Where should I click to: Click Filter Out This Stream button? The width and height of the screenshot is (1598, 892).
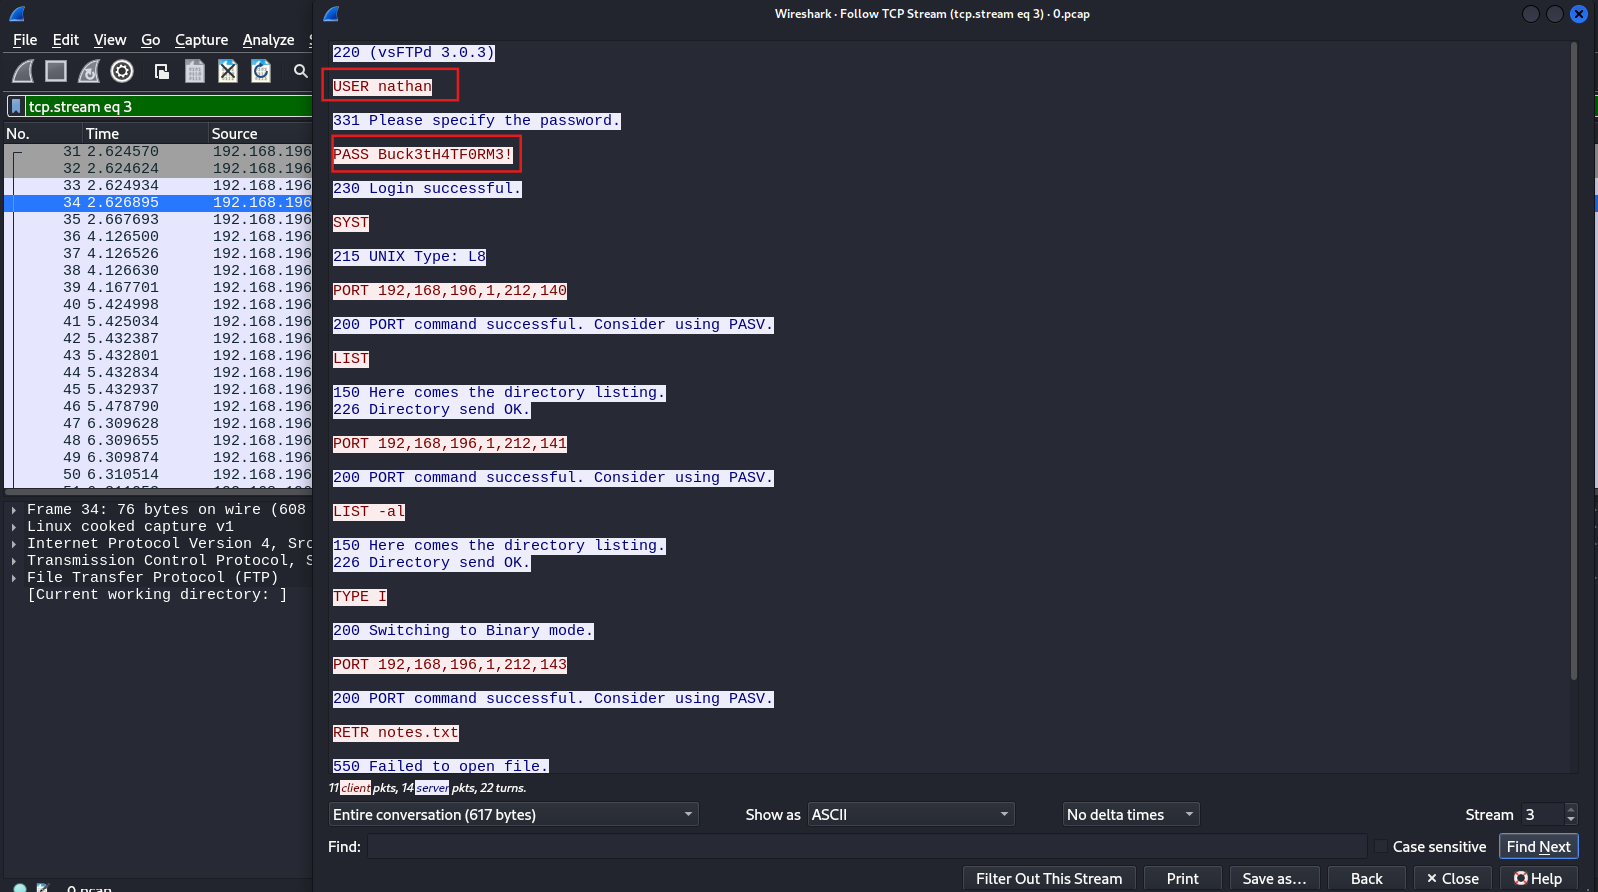pyautogui.click(x=1049, y=879)
